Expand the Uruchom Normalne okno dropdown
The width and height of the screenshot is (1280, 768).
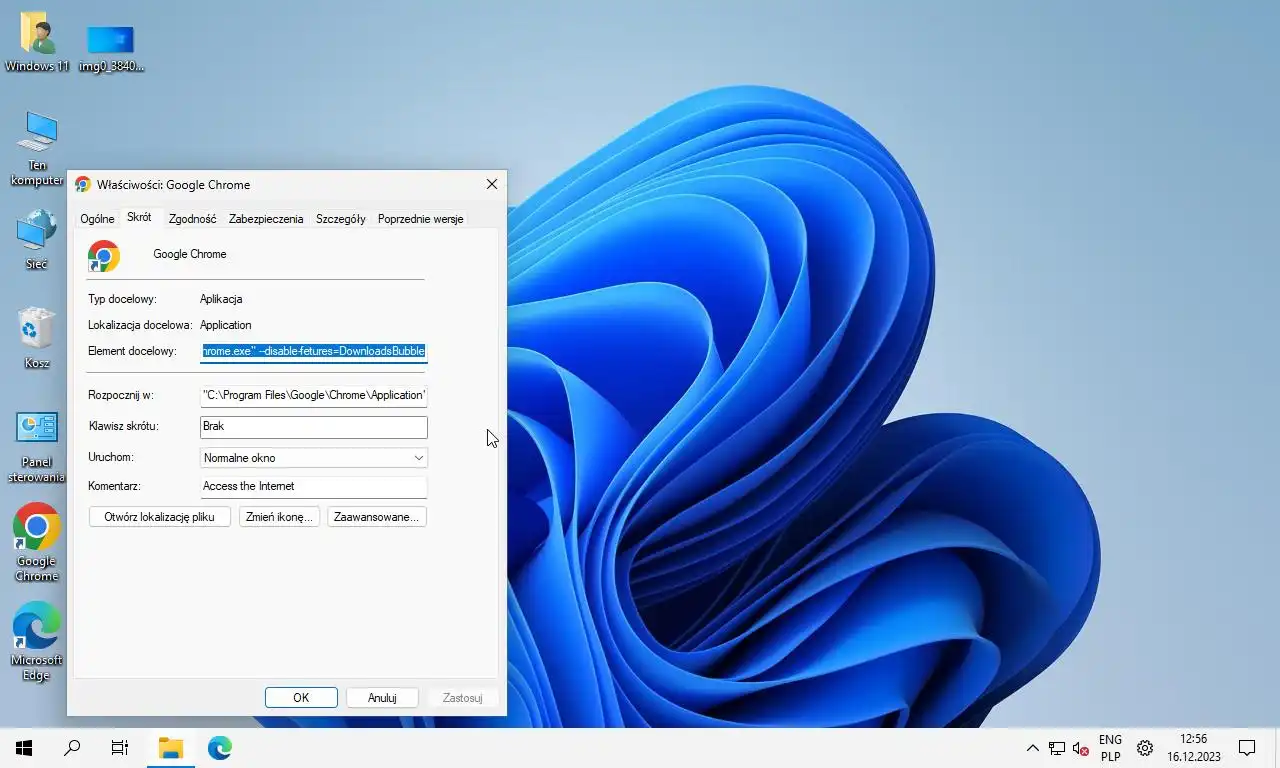point(314,458)
